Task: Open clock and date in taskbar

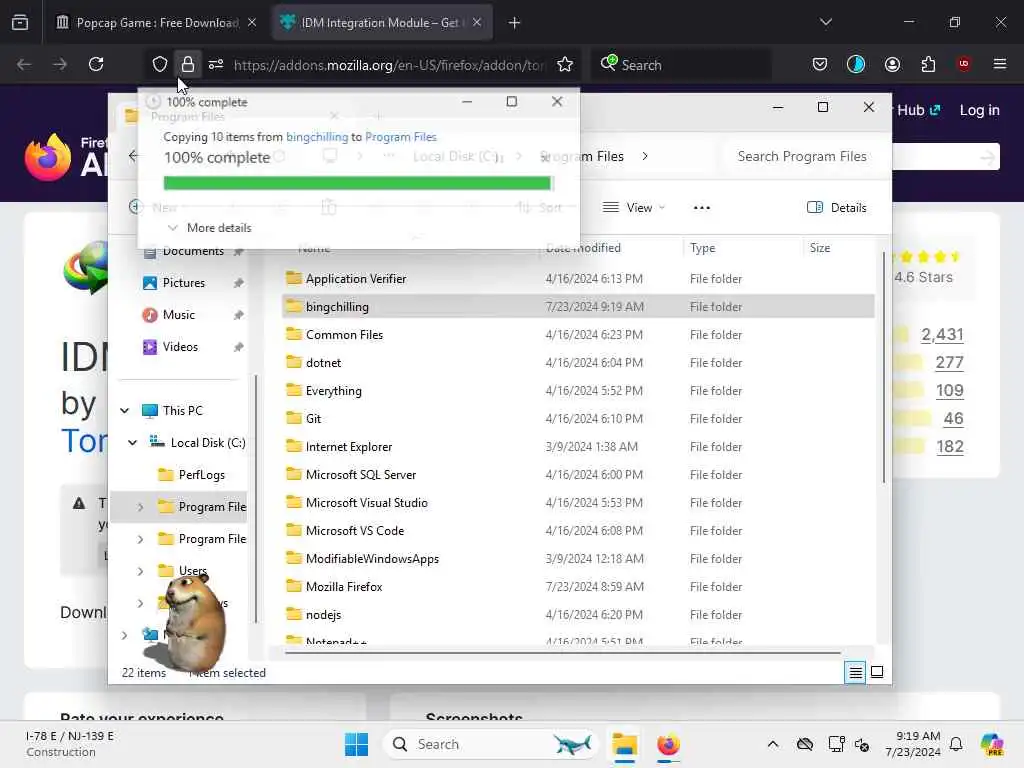Action: (x=913, y=744)
